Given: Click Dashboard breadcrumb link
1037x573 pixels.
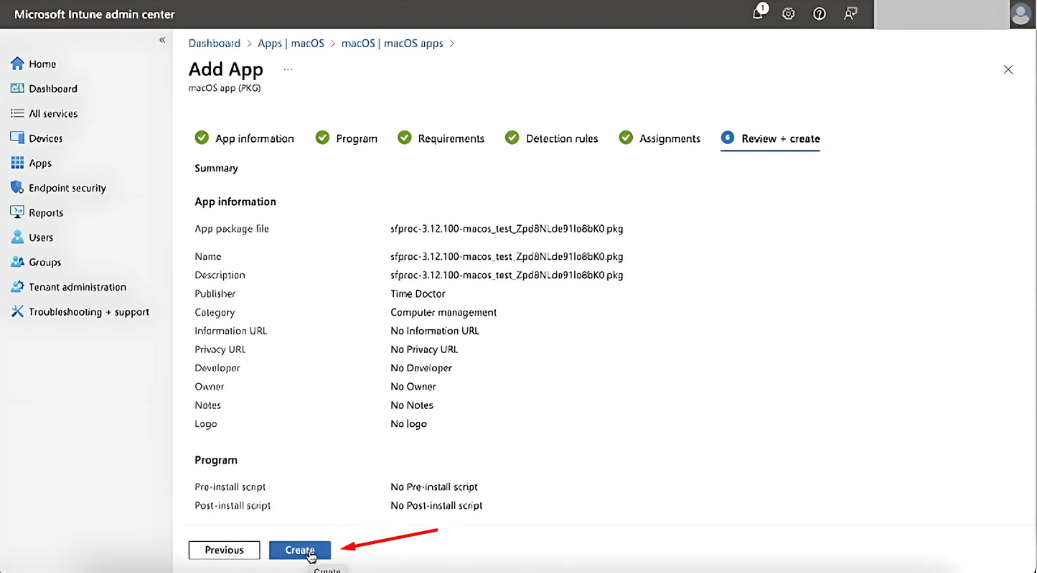Looking at the screenshot, I should 214,43.
